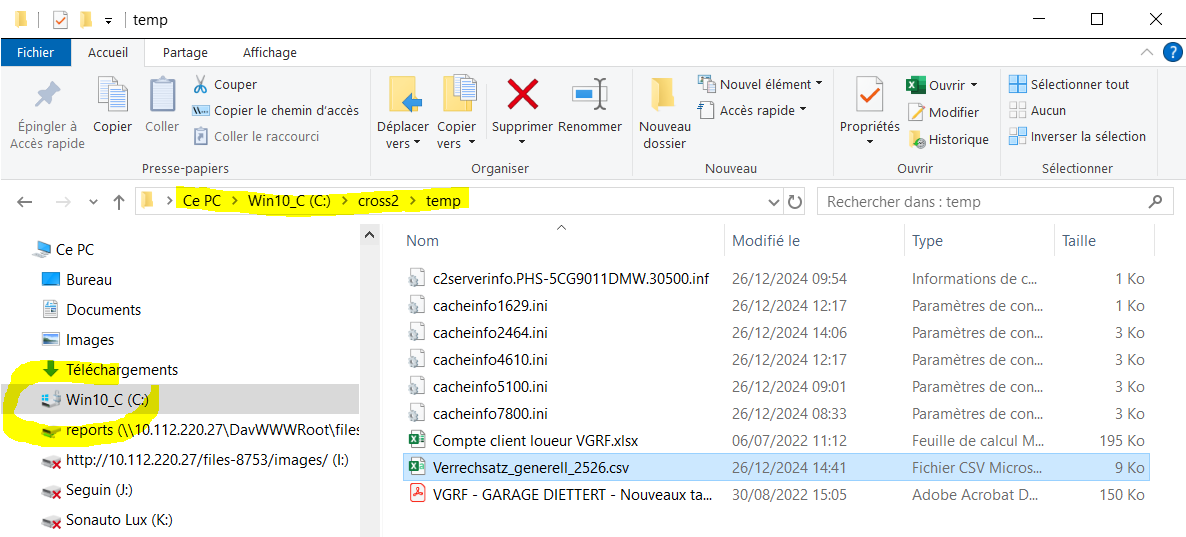Screen dimensions: 1186x537
Task: Collapse the ribbon with the chevron
Action: [1147, 52]
